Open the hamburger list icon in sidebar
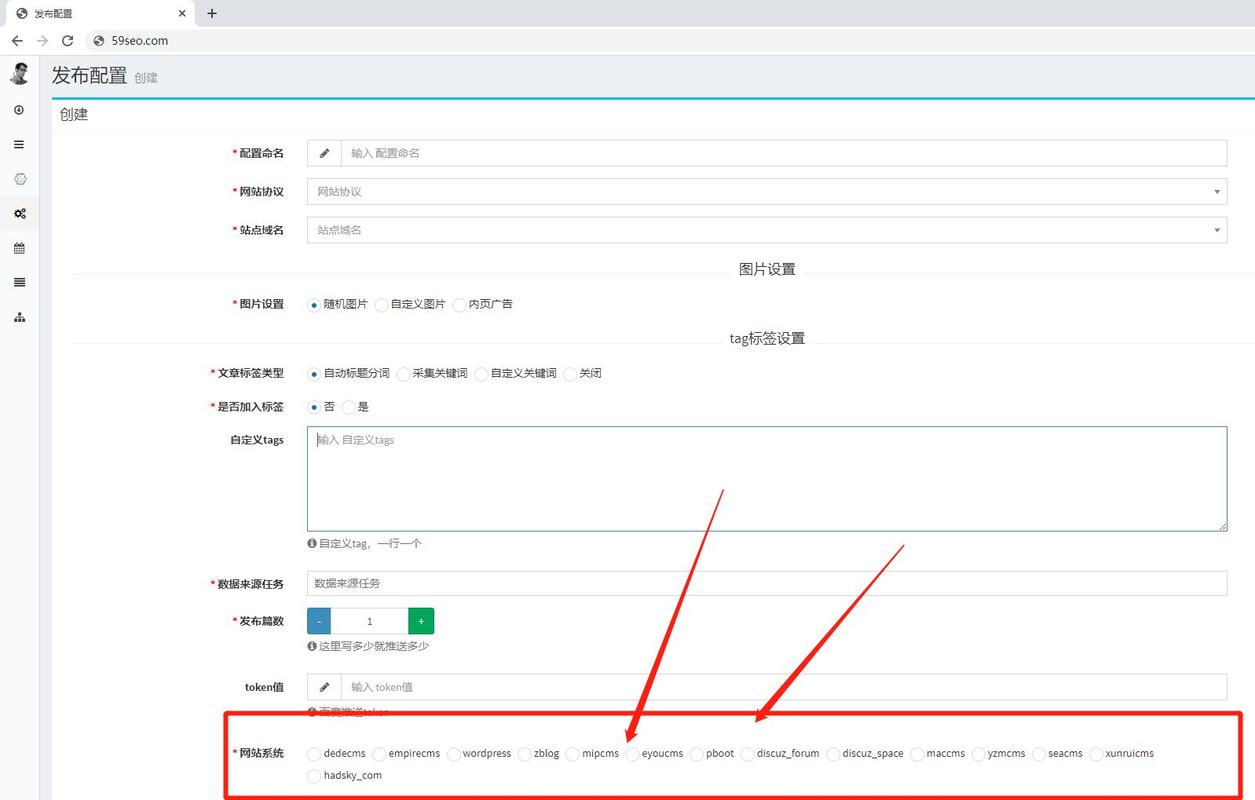 point(18,144)
